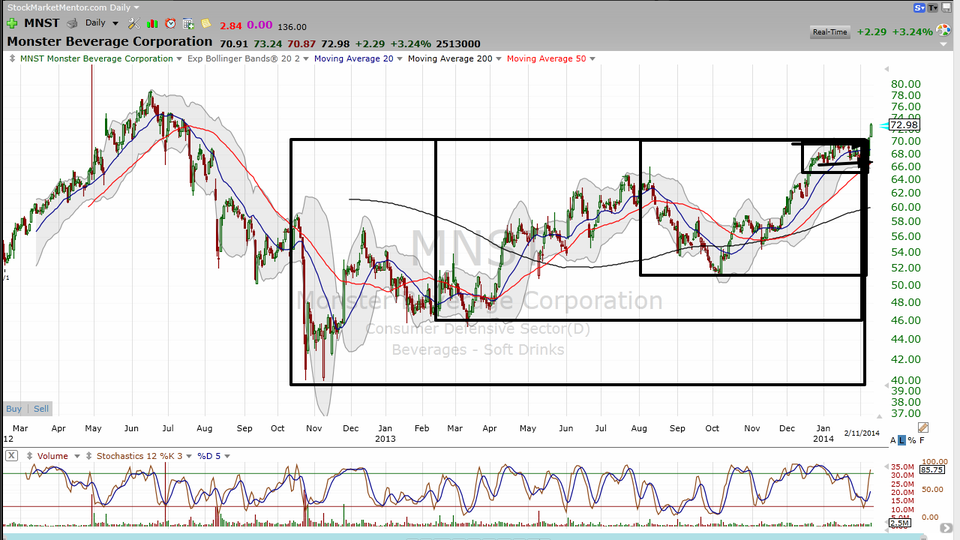Expand the Stochastics 12 %K 3 dropdown
Image resolution: width=960 pixels, height=540 pixels.
[x=189, y=456]
